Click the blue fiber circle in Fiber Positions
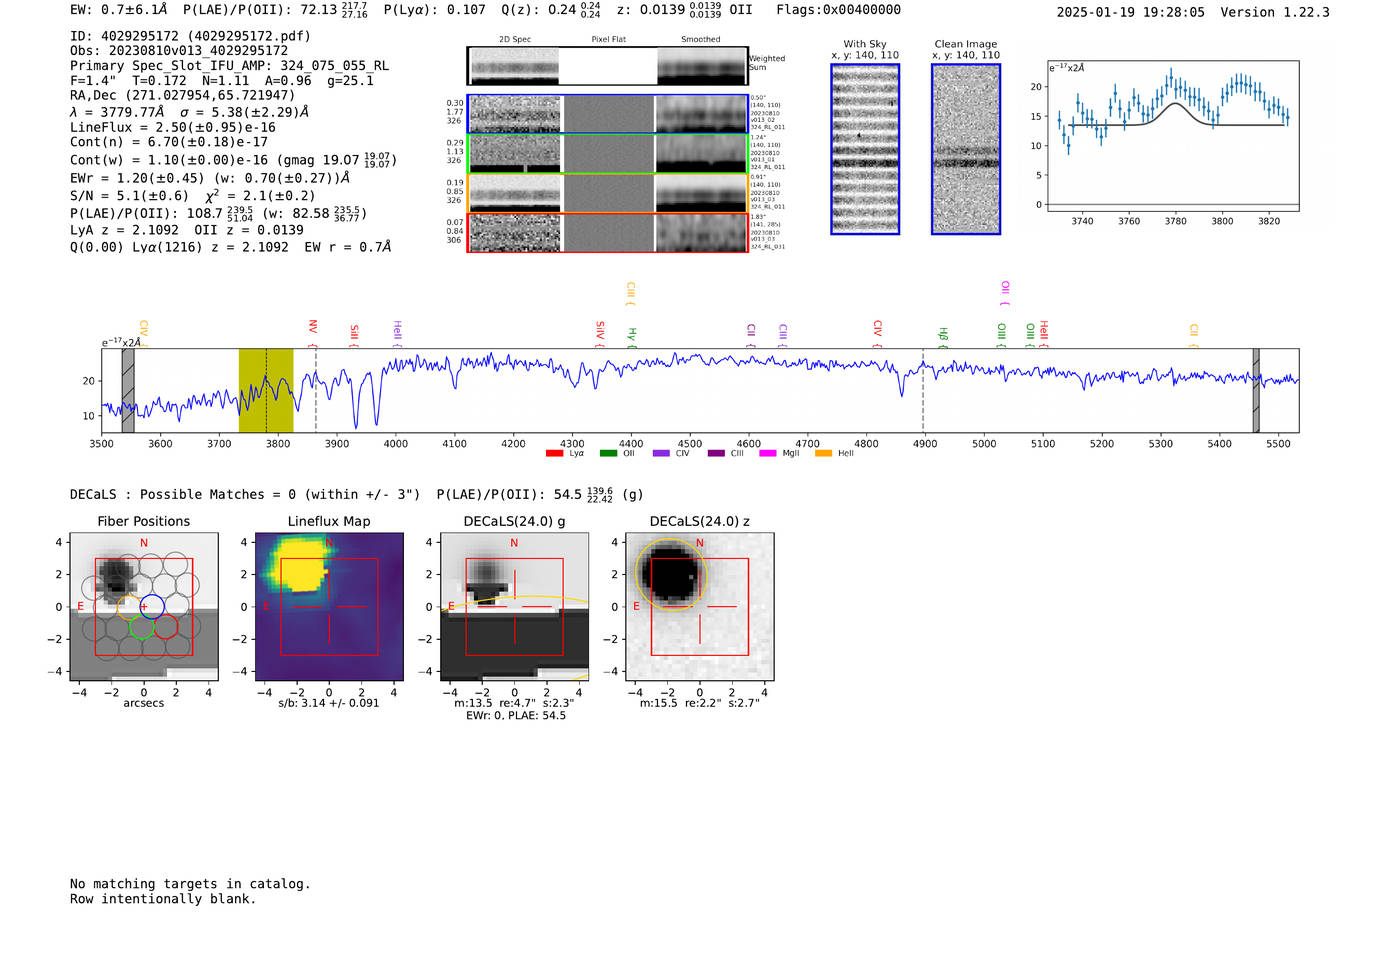The image size is (1400, 953). 151,606
